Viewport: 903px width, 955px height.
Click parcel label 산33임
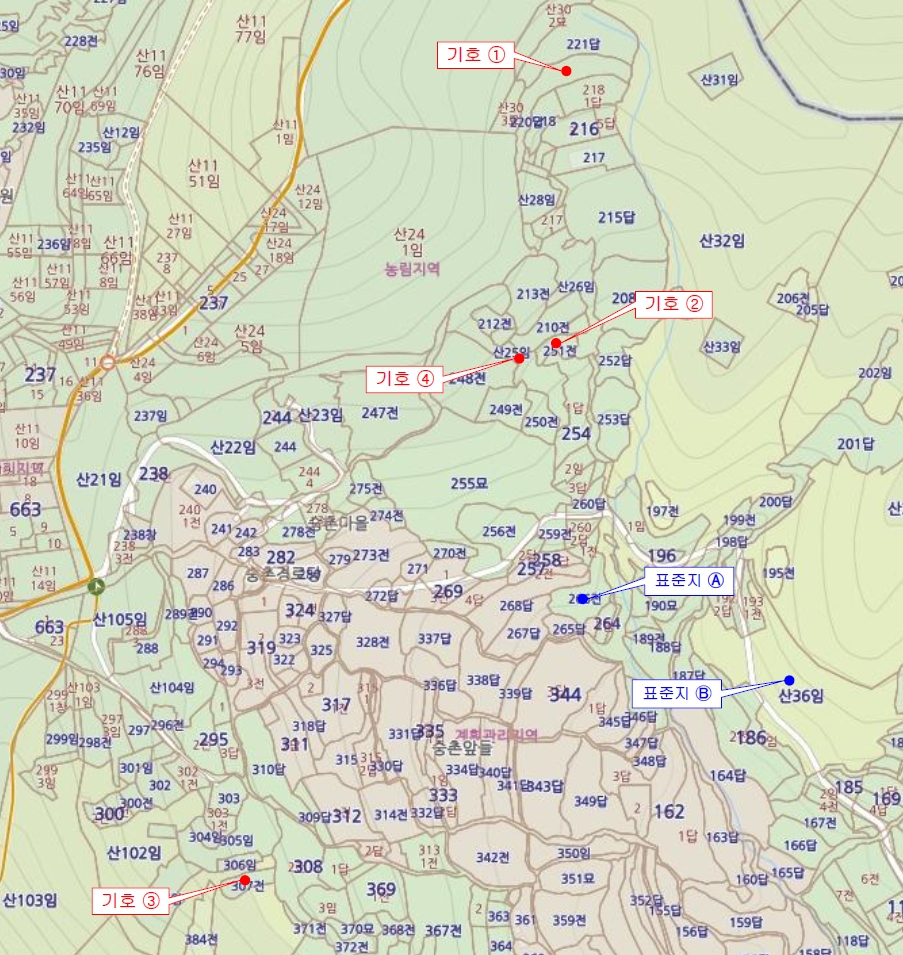click(722, 347)
